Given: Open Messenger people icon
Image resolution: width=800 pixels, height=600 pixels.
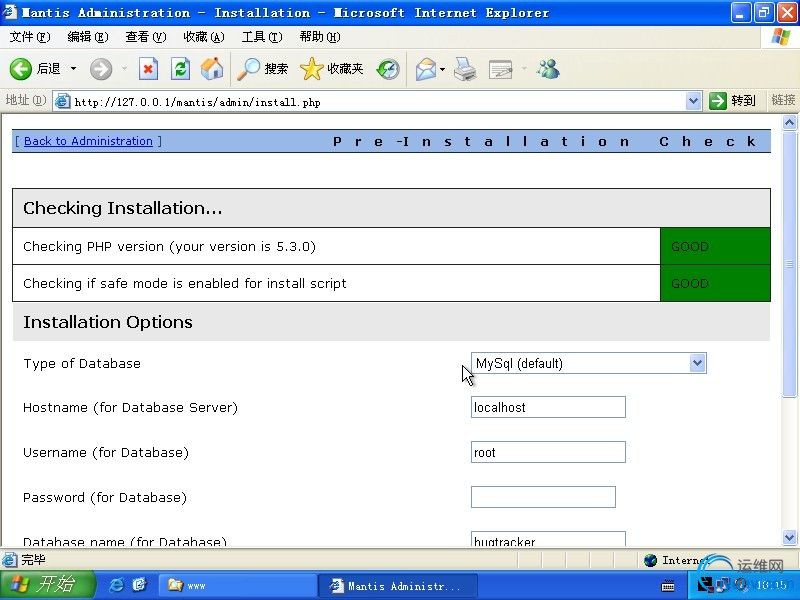Looking at the screenshot, I should tap(548, 69).
